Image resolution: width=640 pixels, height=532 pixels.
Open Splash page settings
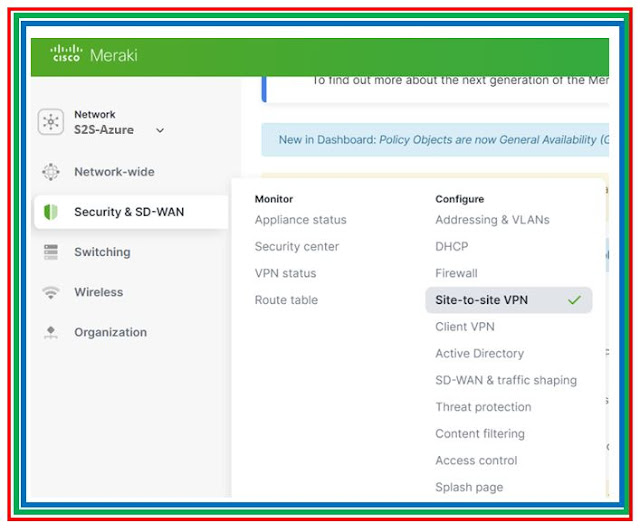[469, 487]
